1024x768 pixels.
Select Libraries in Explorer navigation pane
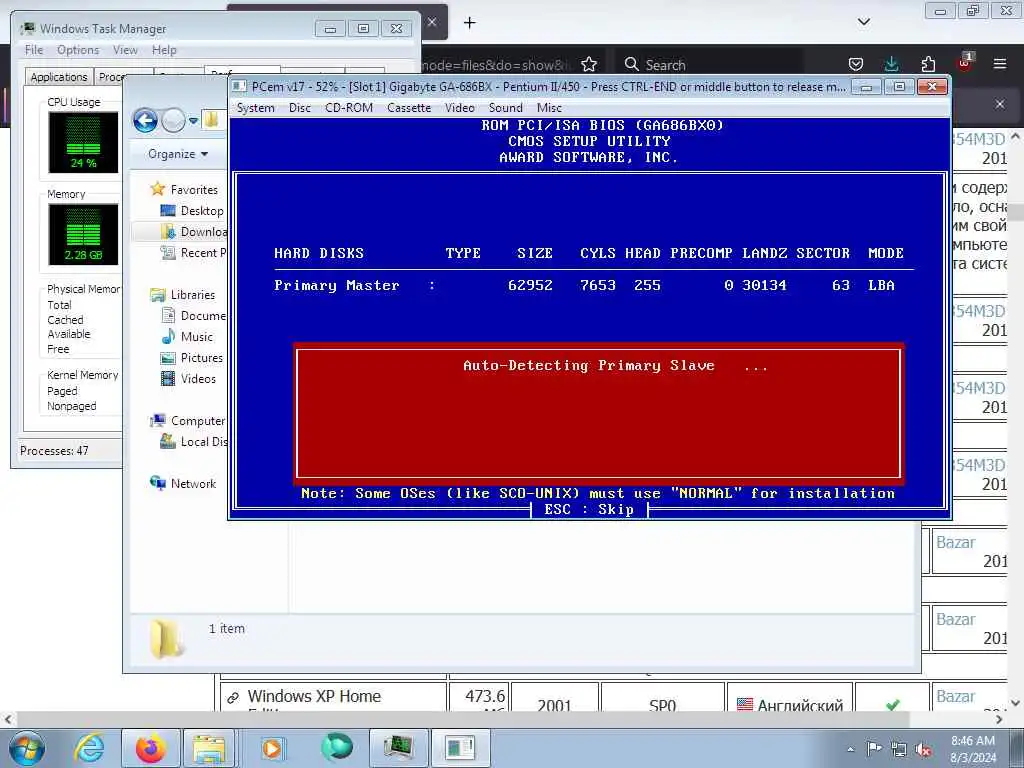[193, 295]
